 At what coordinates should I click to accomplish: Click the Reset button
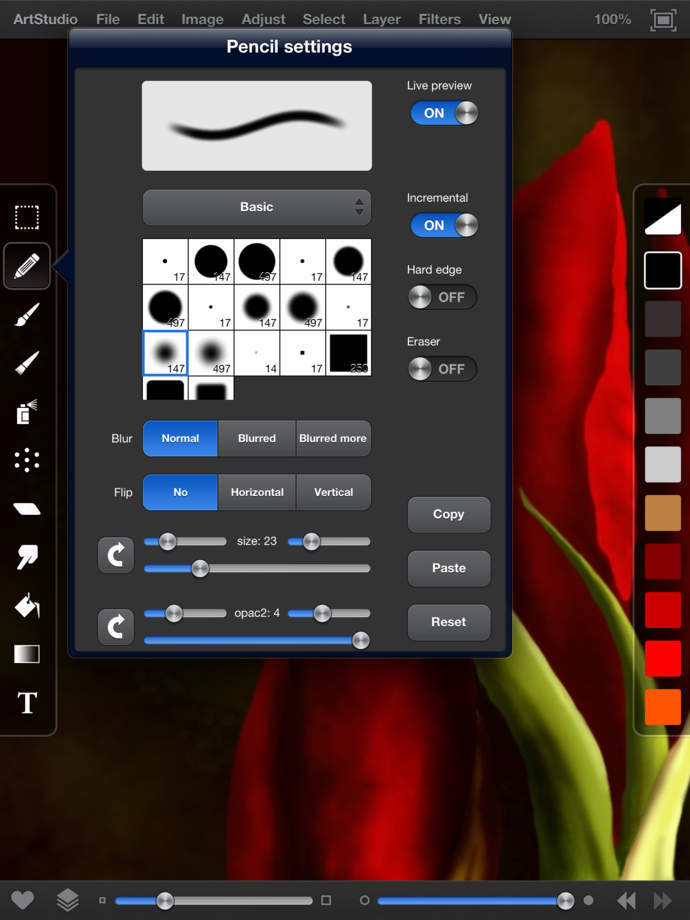(x=449, y=622)
